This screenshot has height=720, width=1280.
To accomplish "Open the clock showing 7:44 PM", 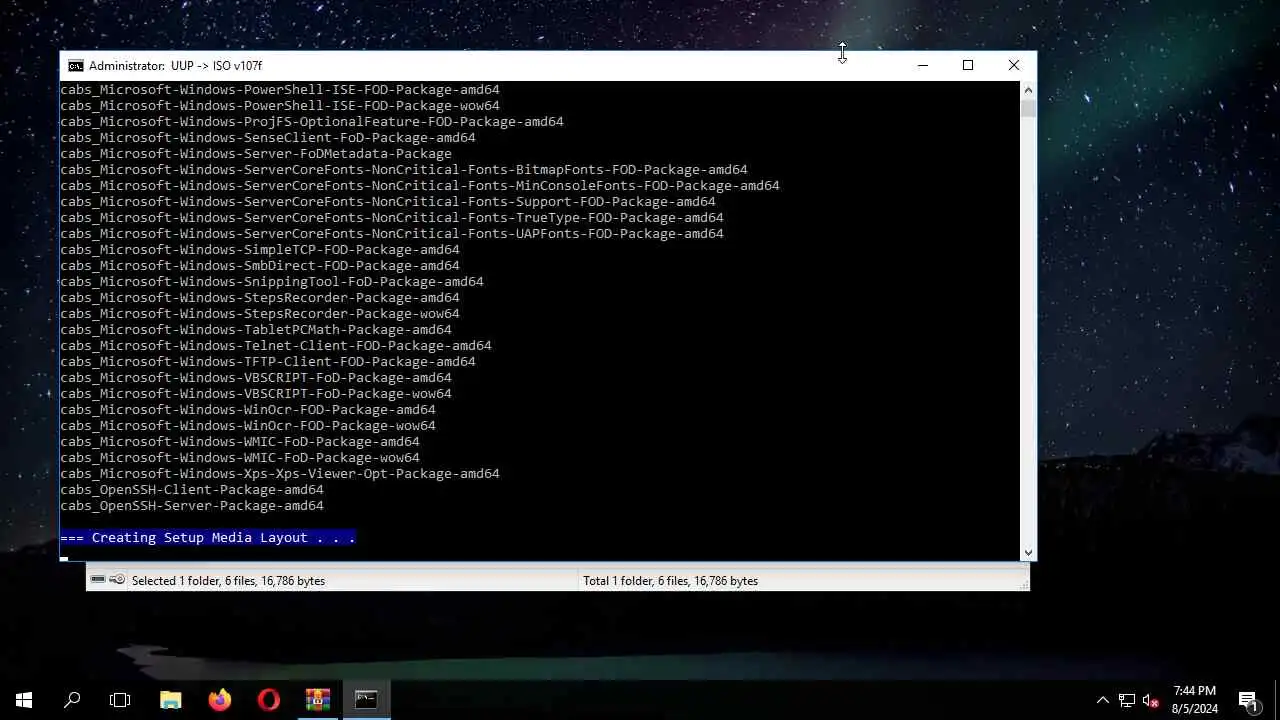I will [x=1195, y=700].
